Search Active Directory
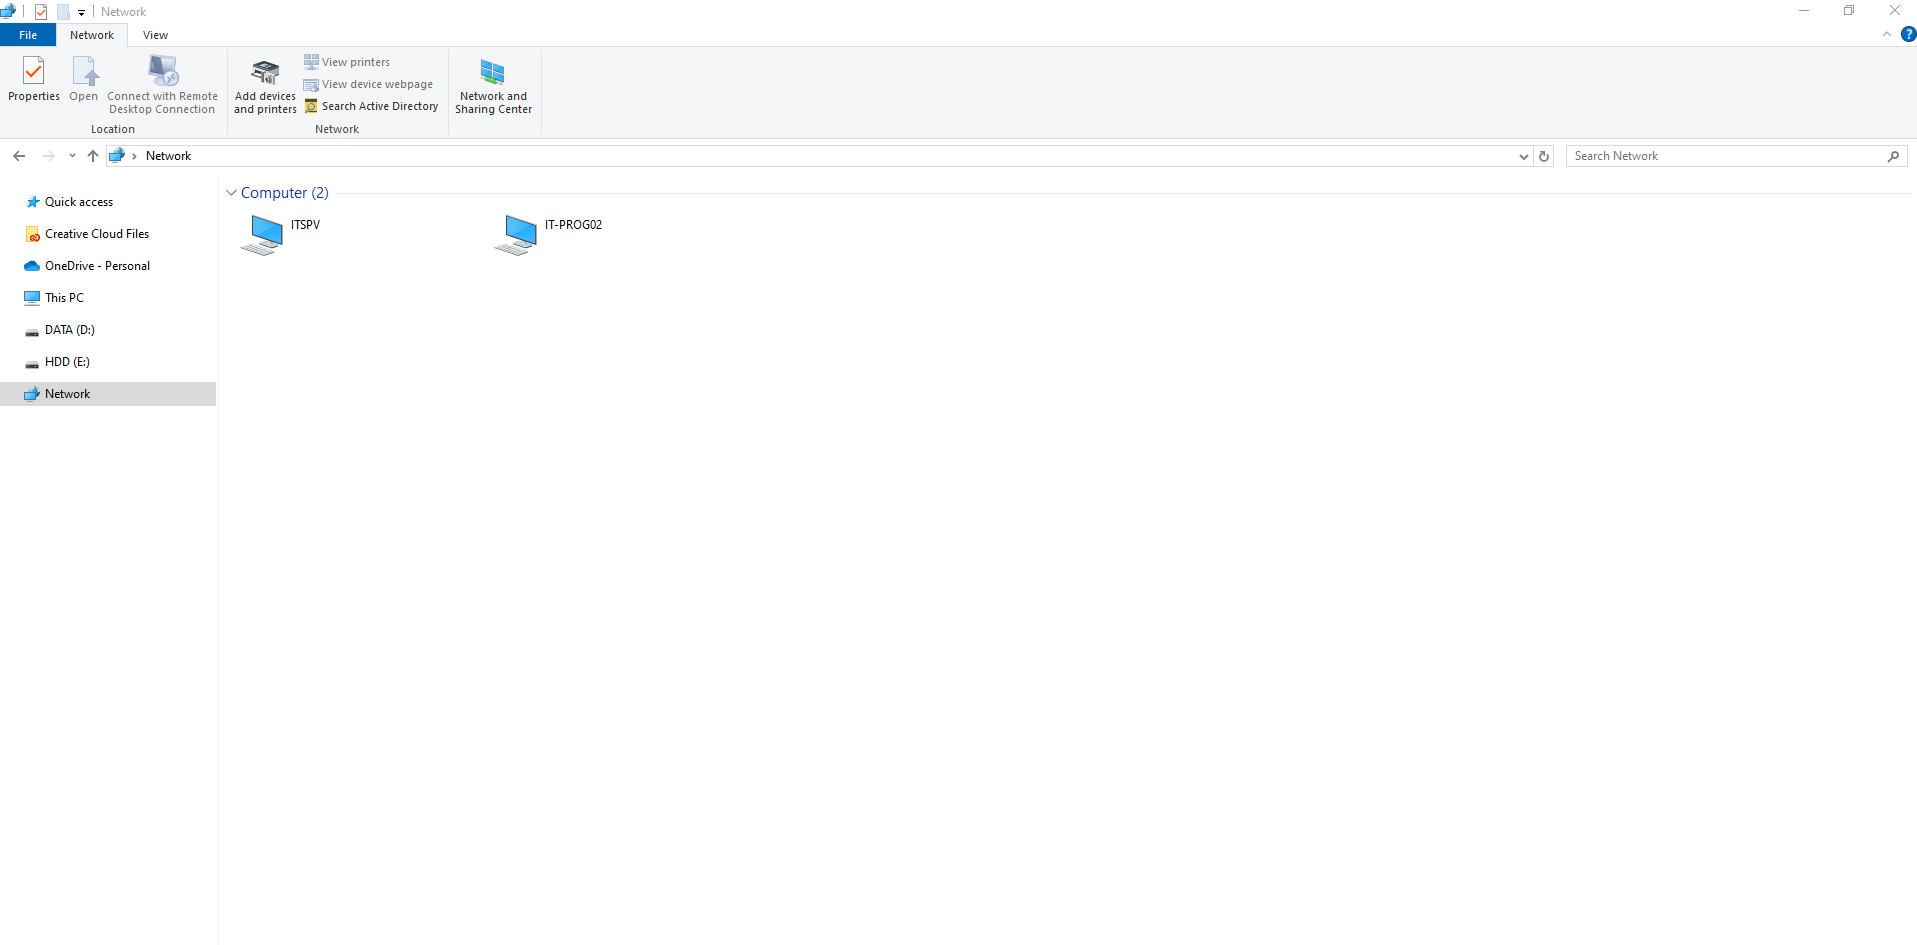 pyautogui.click(x=371, y=106)
